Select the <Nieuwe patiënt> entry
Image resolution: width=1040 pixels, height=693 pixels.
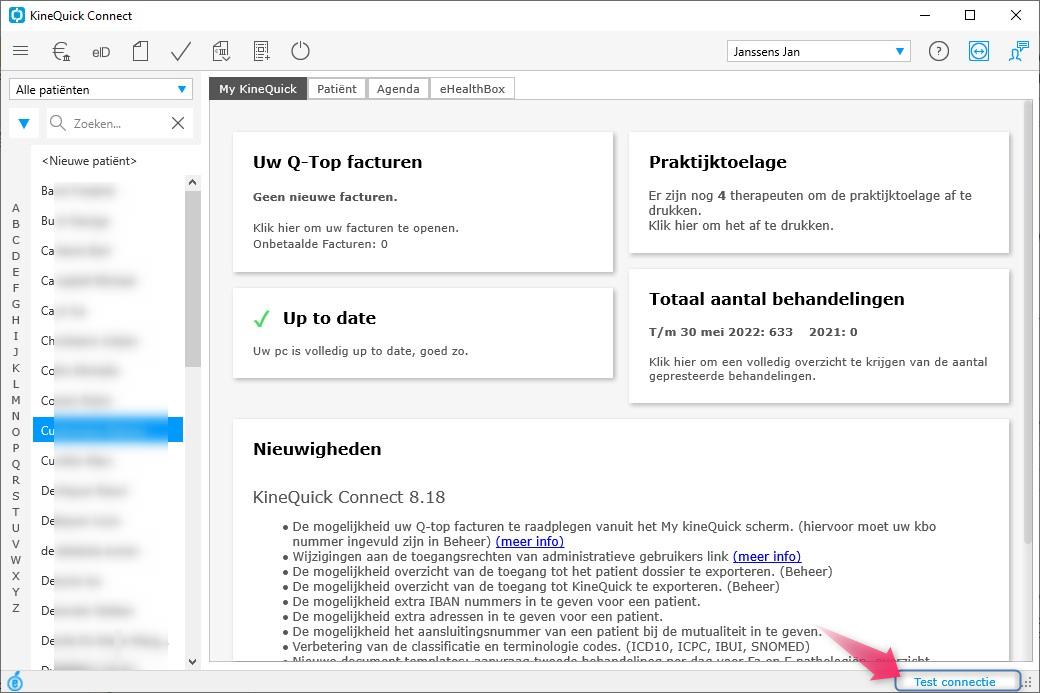(x=89, y=160)
